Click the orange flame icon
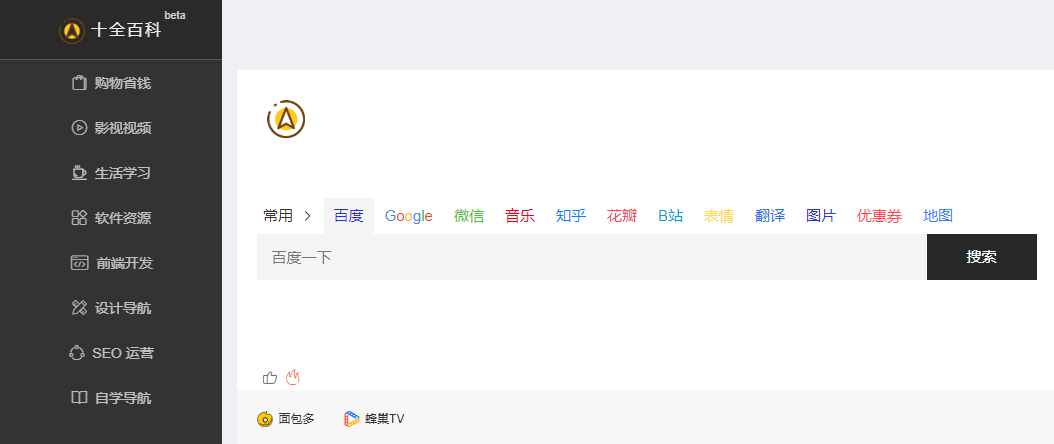Screen dimensions: 1054x444 pyautogui.click(x=292, y=378)
